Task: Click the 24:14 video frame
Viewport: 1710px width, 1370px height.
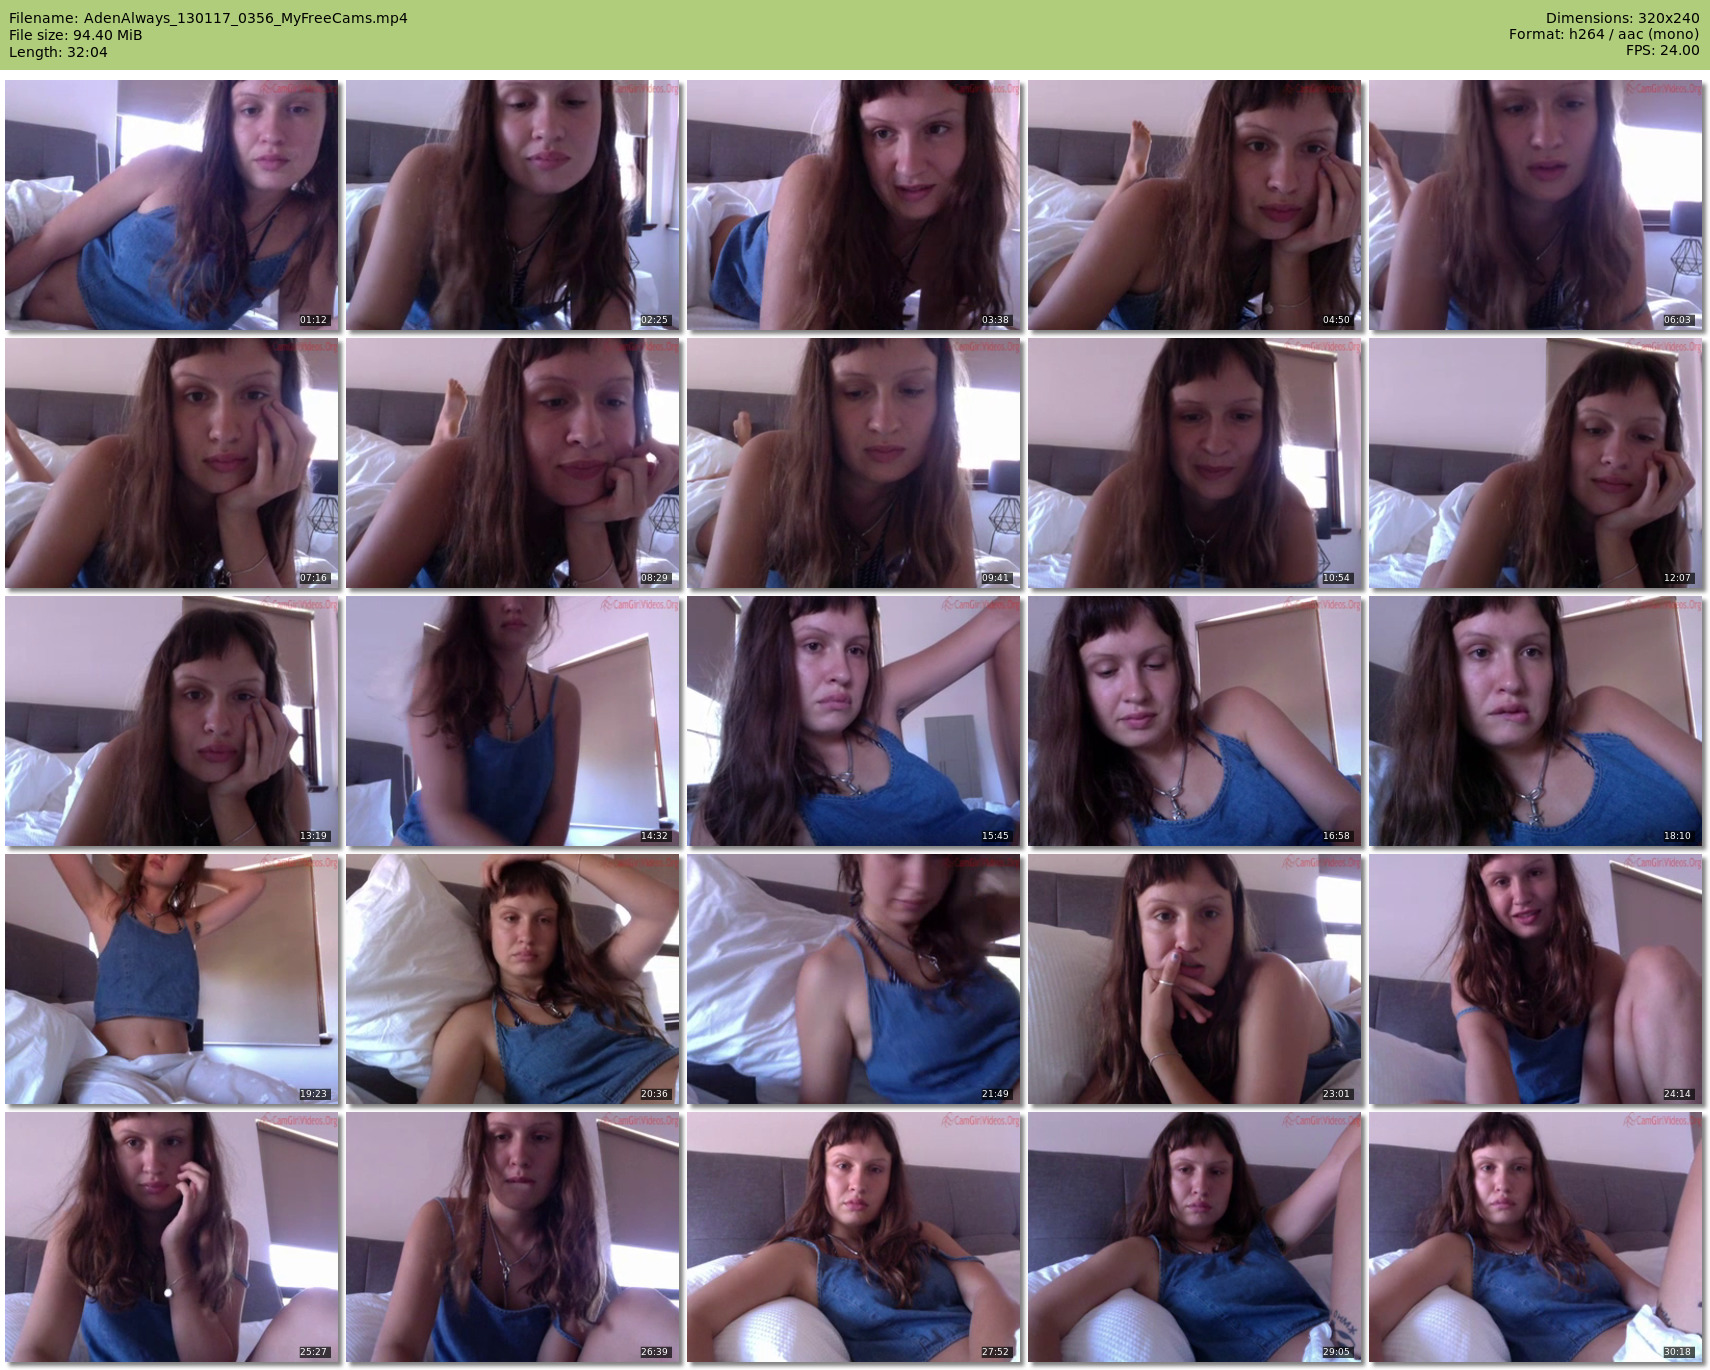Action: [x=1536, y=979]
